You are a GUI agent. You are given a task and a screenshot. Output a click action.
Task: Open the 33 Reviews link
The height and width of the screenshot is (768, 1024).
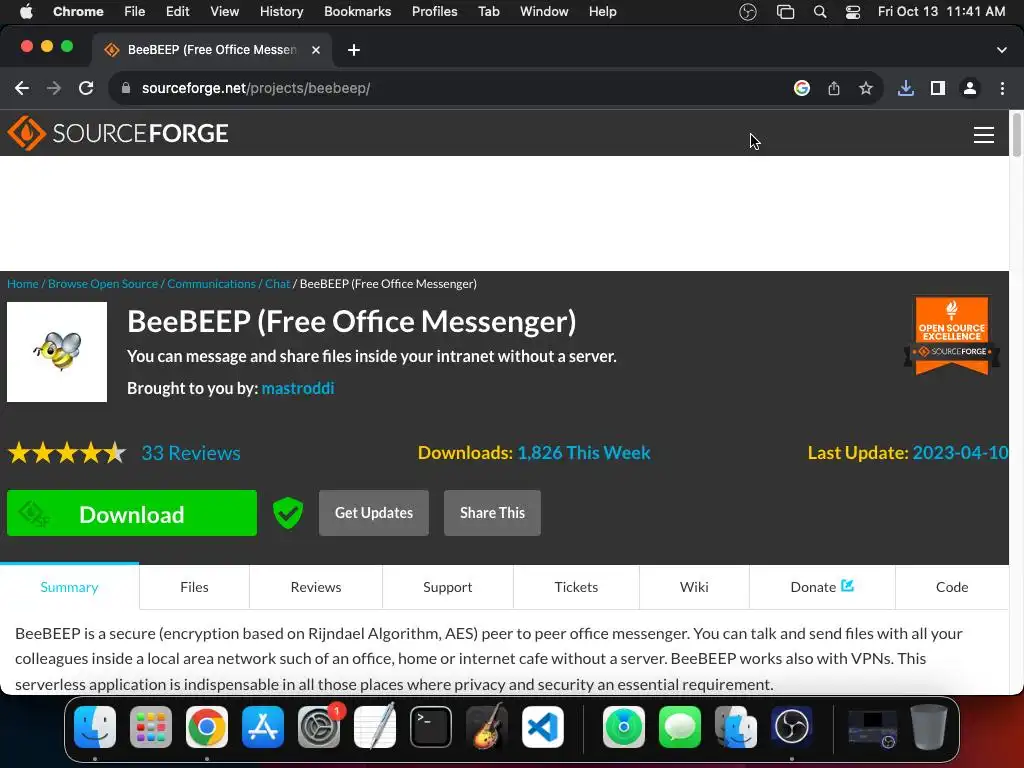click(191, 453)
